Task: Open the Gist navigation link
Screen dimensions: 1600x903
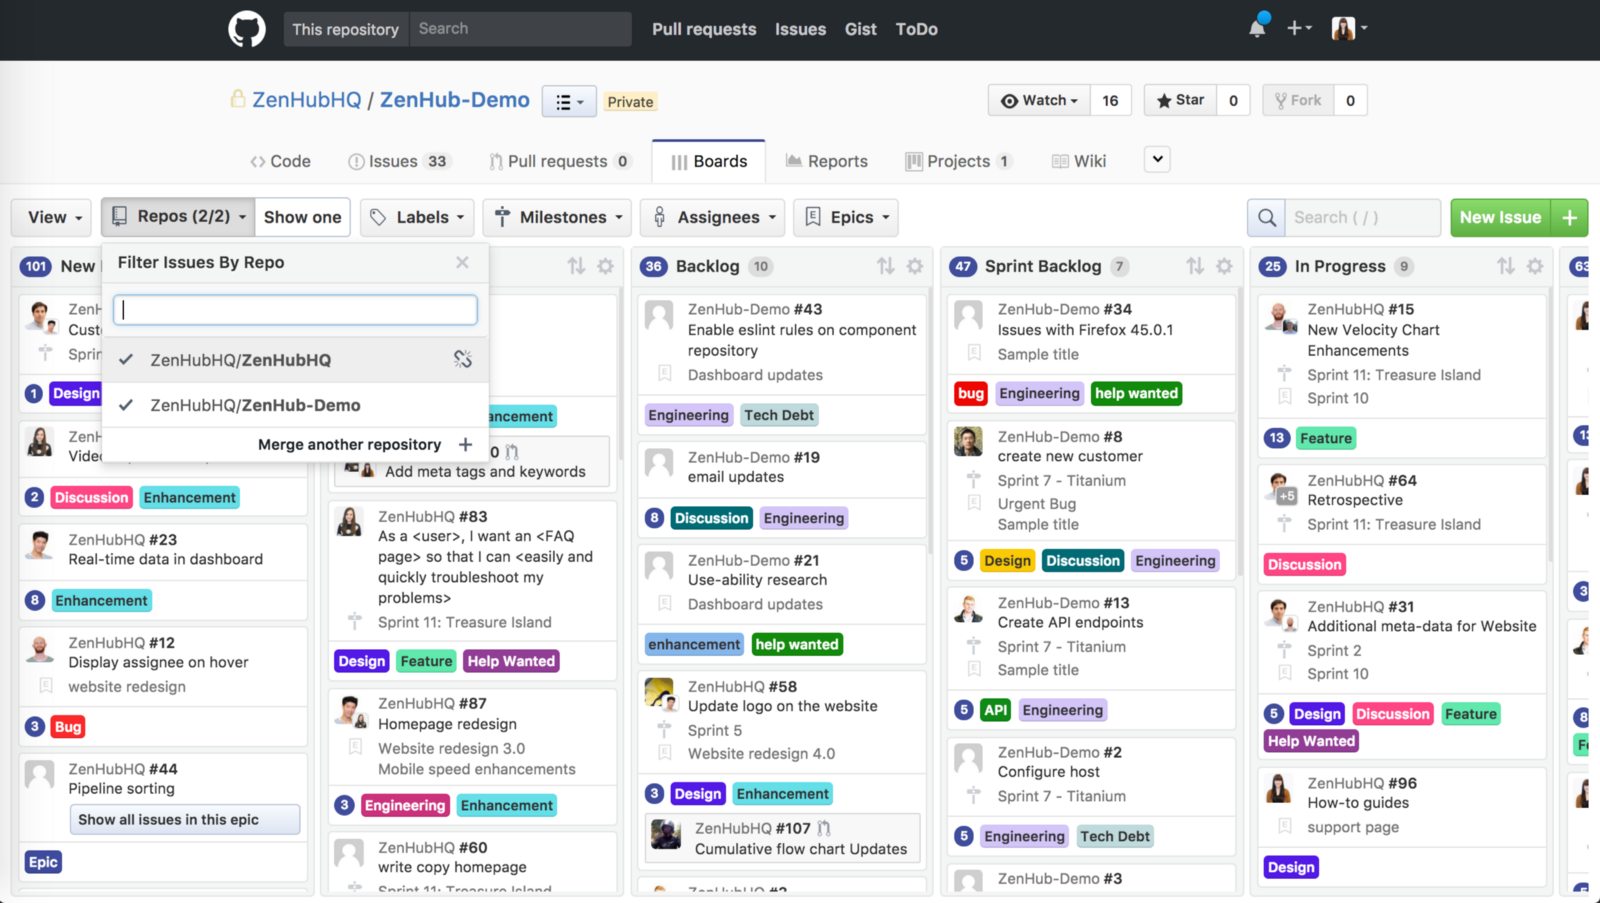Action: (860, 29)
